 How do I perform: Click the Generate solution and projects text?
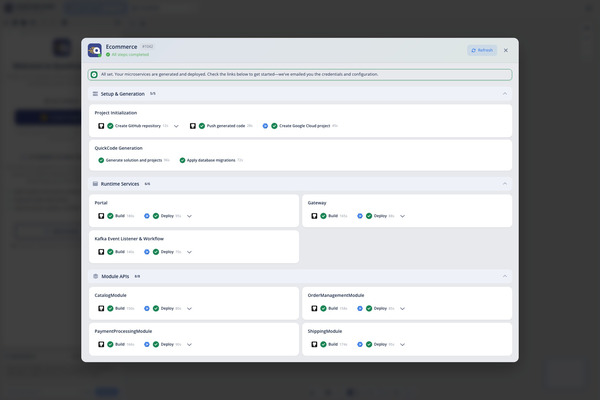pos(134,160)
